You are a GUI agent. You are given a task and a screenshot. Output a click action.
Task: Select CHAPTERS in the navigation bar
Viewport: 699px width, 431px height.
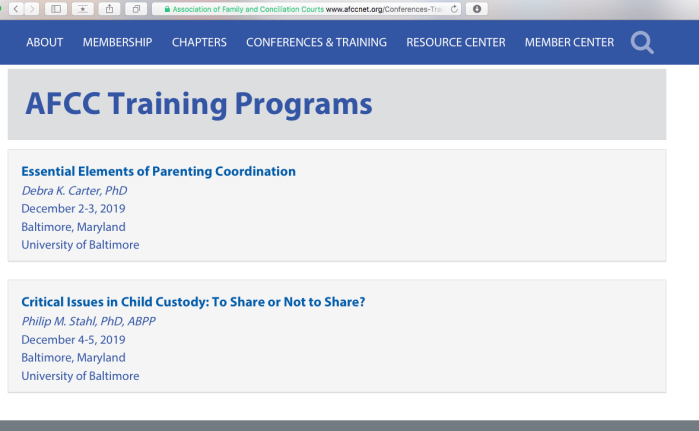[x=199, y=42]
